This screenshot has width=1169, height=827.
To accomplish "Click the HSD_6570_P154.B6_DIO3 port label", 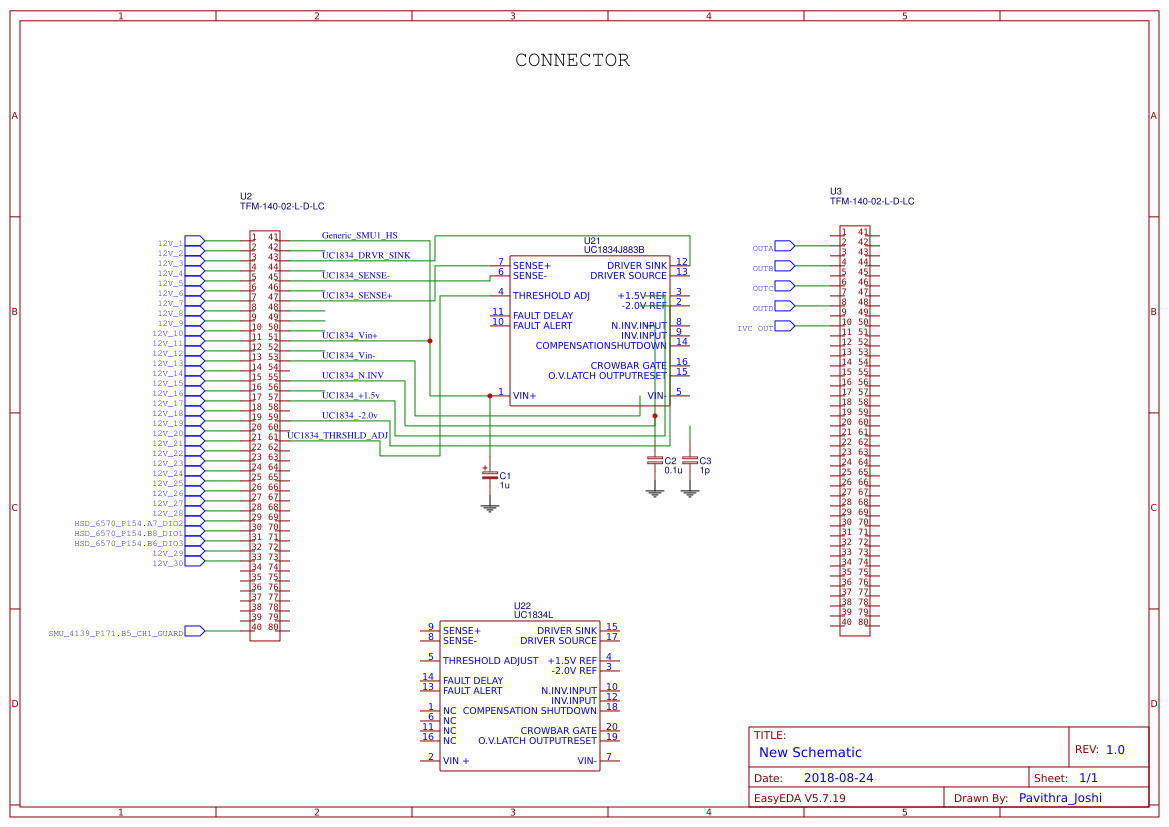I will (x=128, y=544).
